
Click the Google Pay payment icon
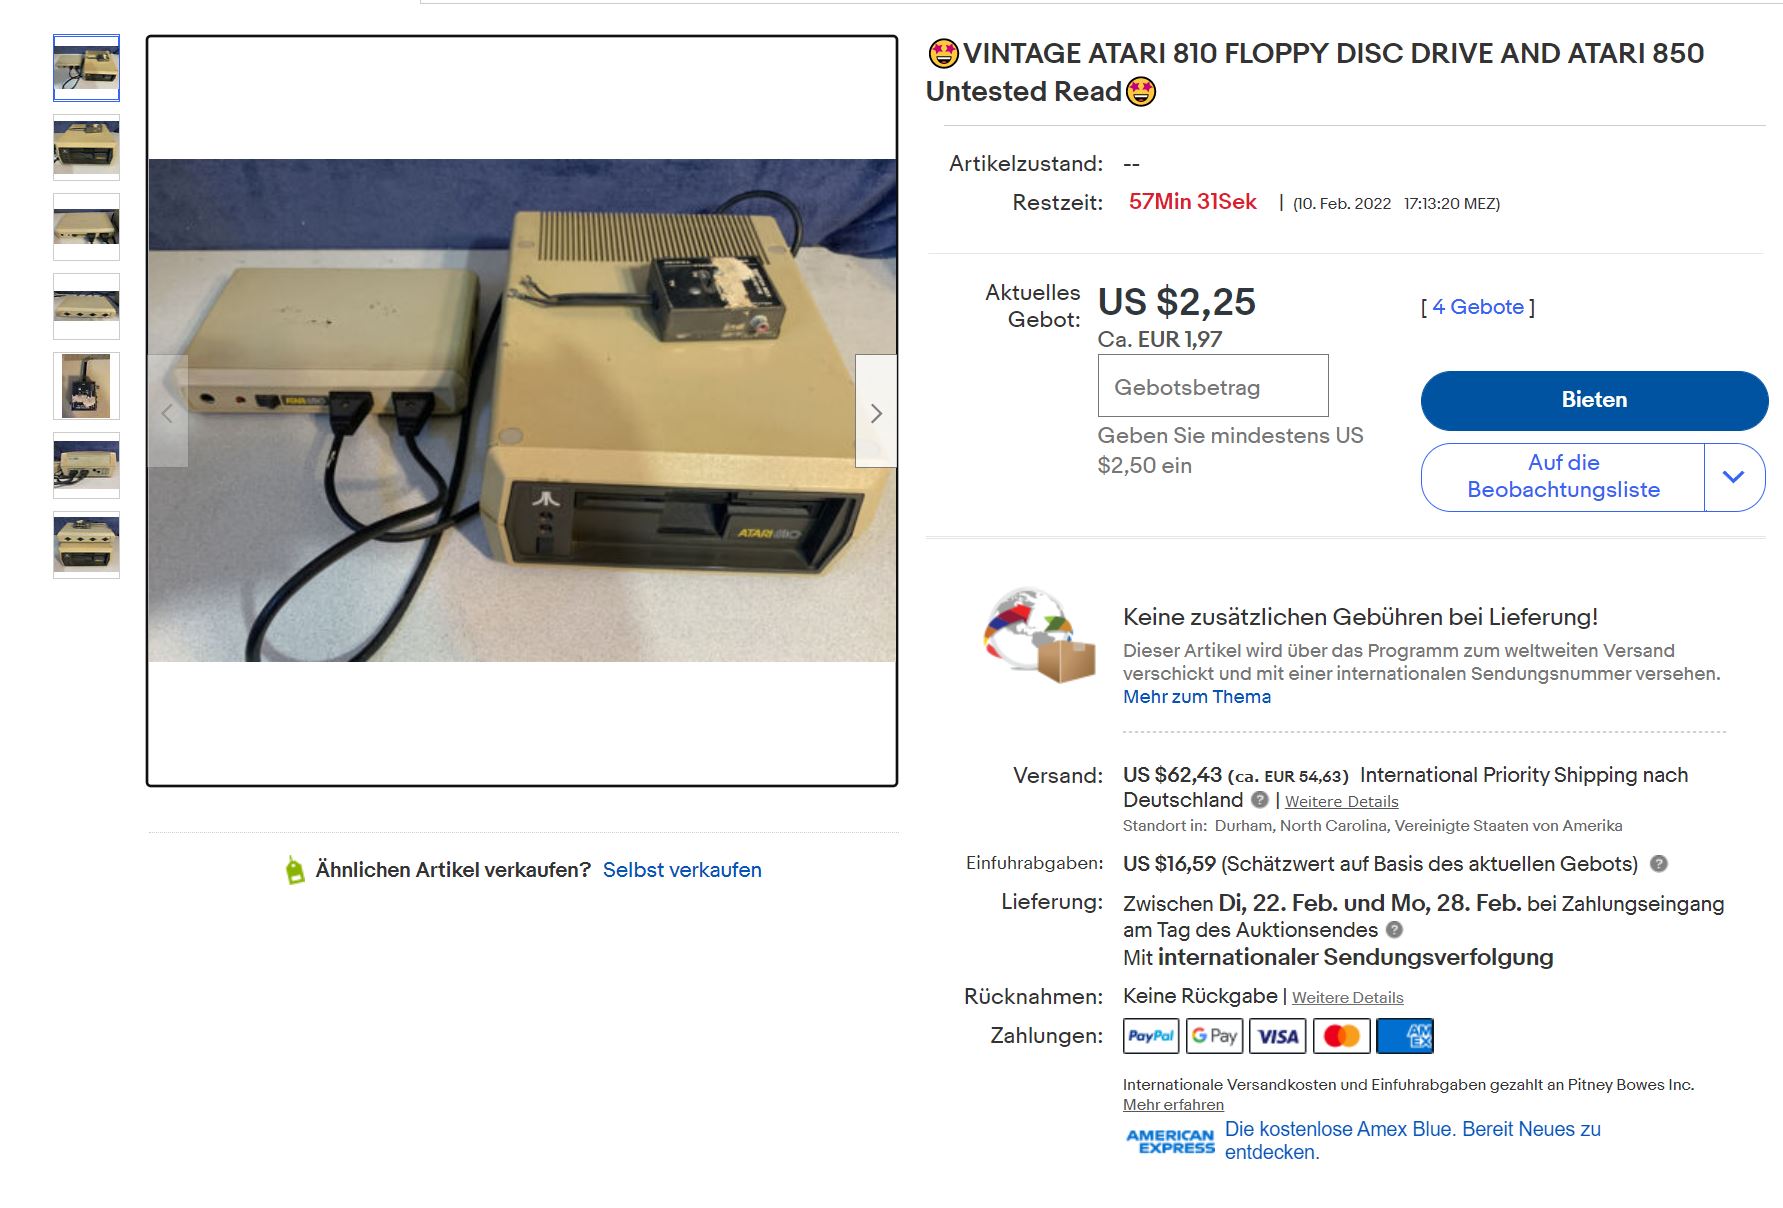[1214, 1036]
